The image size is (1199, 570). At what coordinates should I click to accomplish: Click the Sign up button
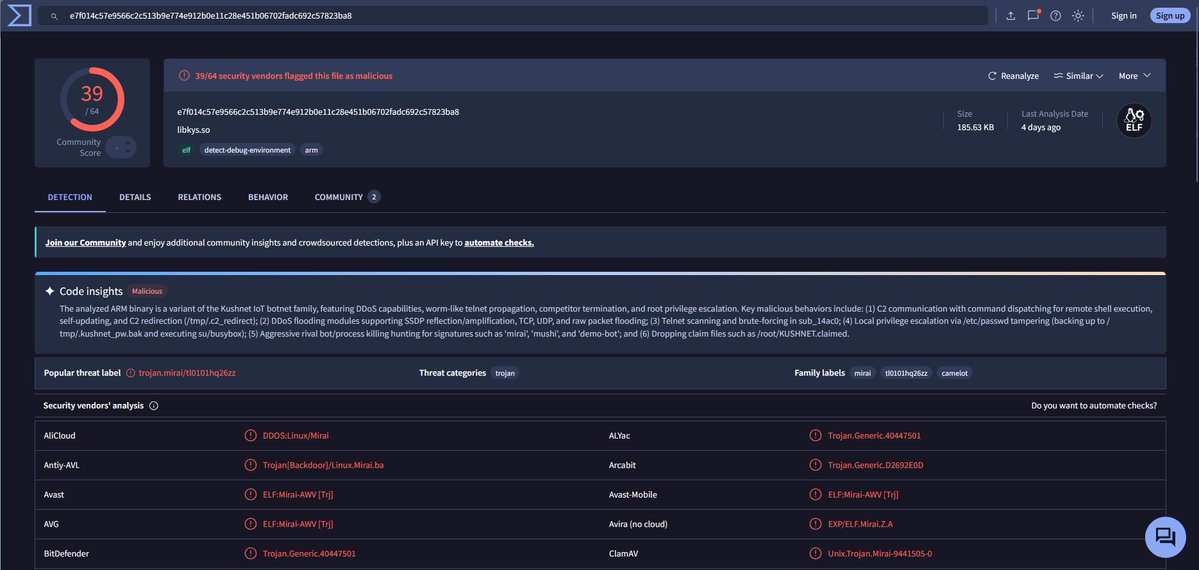1170,15
